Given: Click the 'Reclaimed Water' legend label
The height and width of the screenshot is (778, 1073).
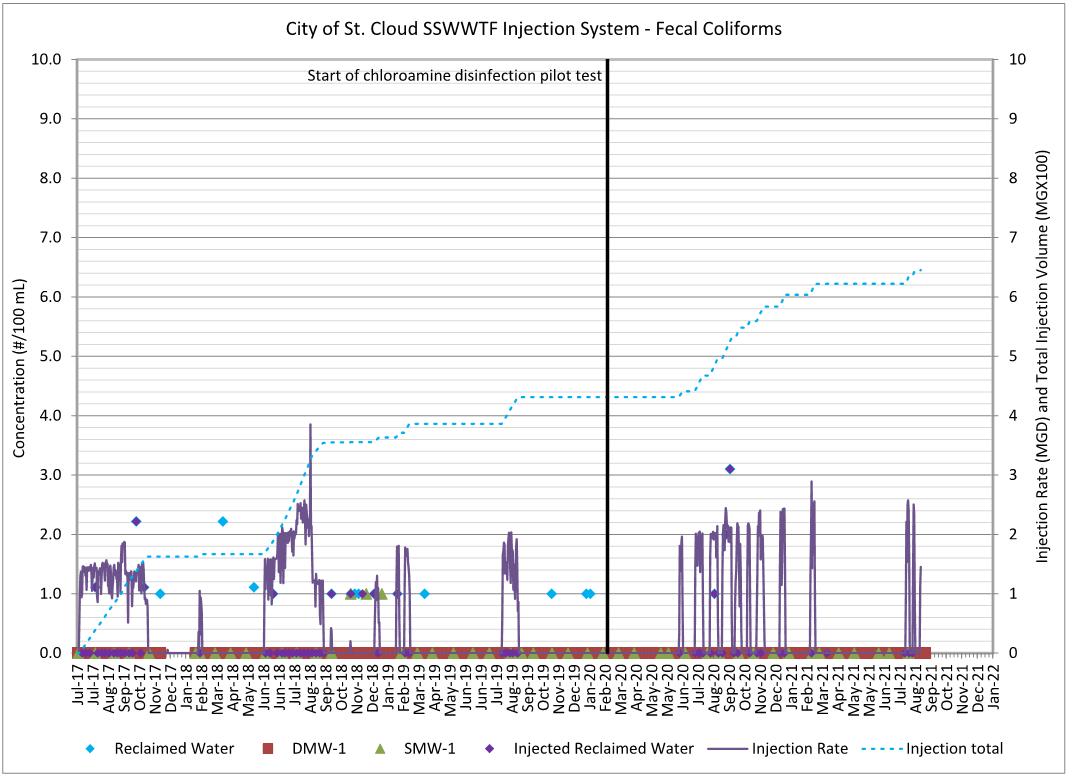Looking at the screenshot, I should click(174, 749).
